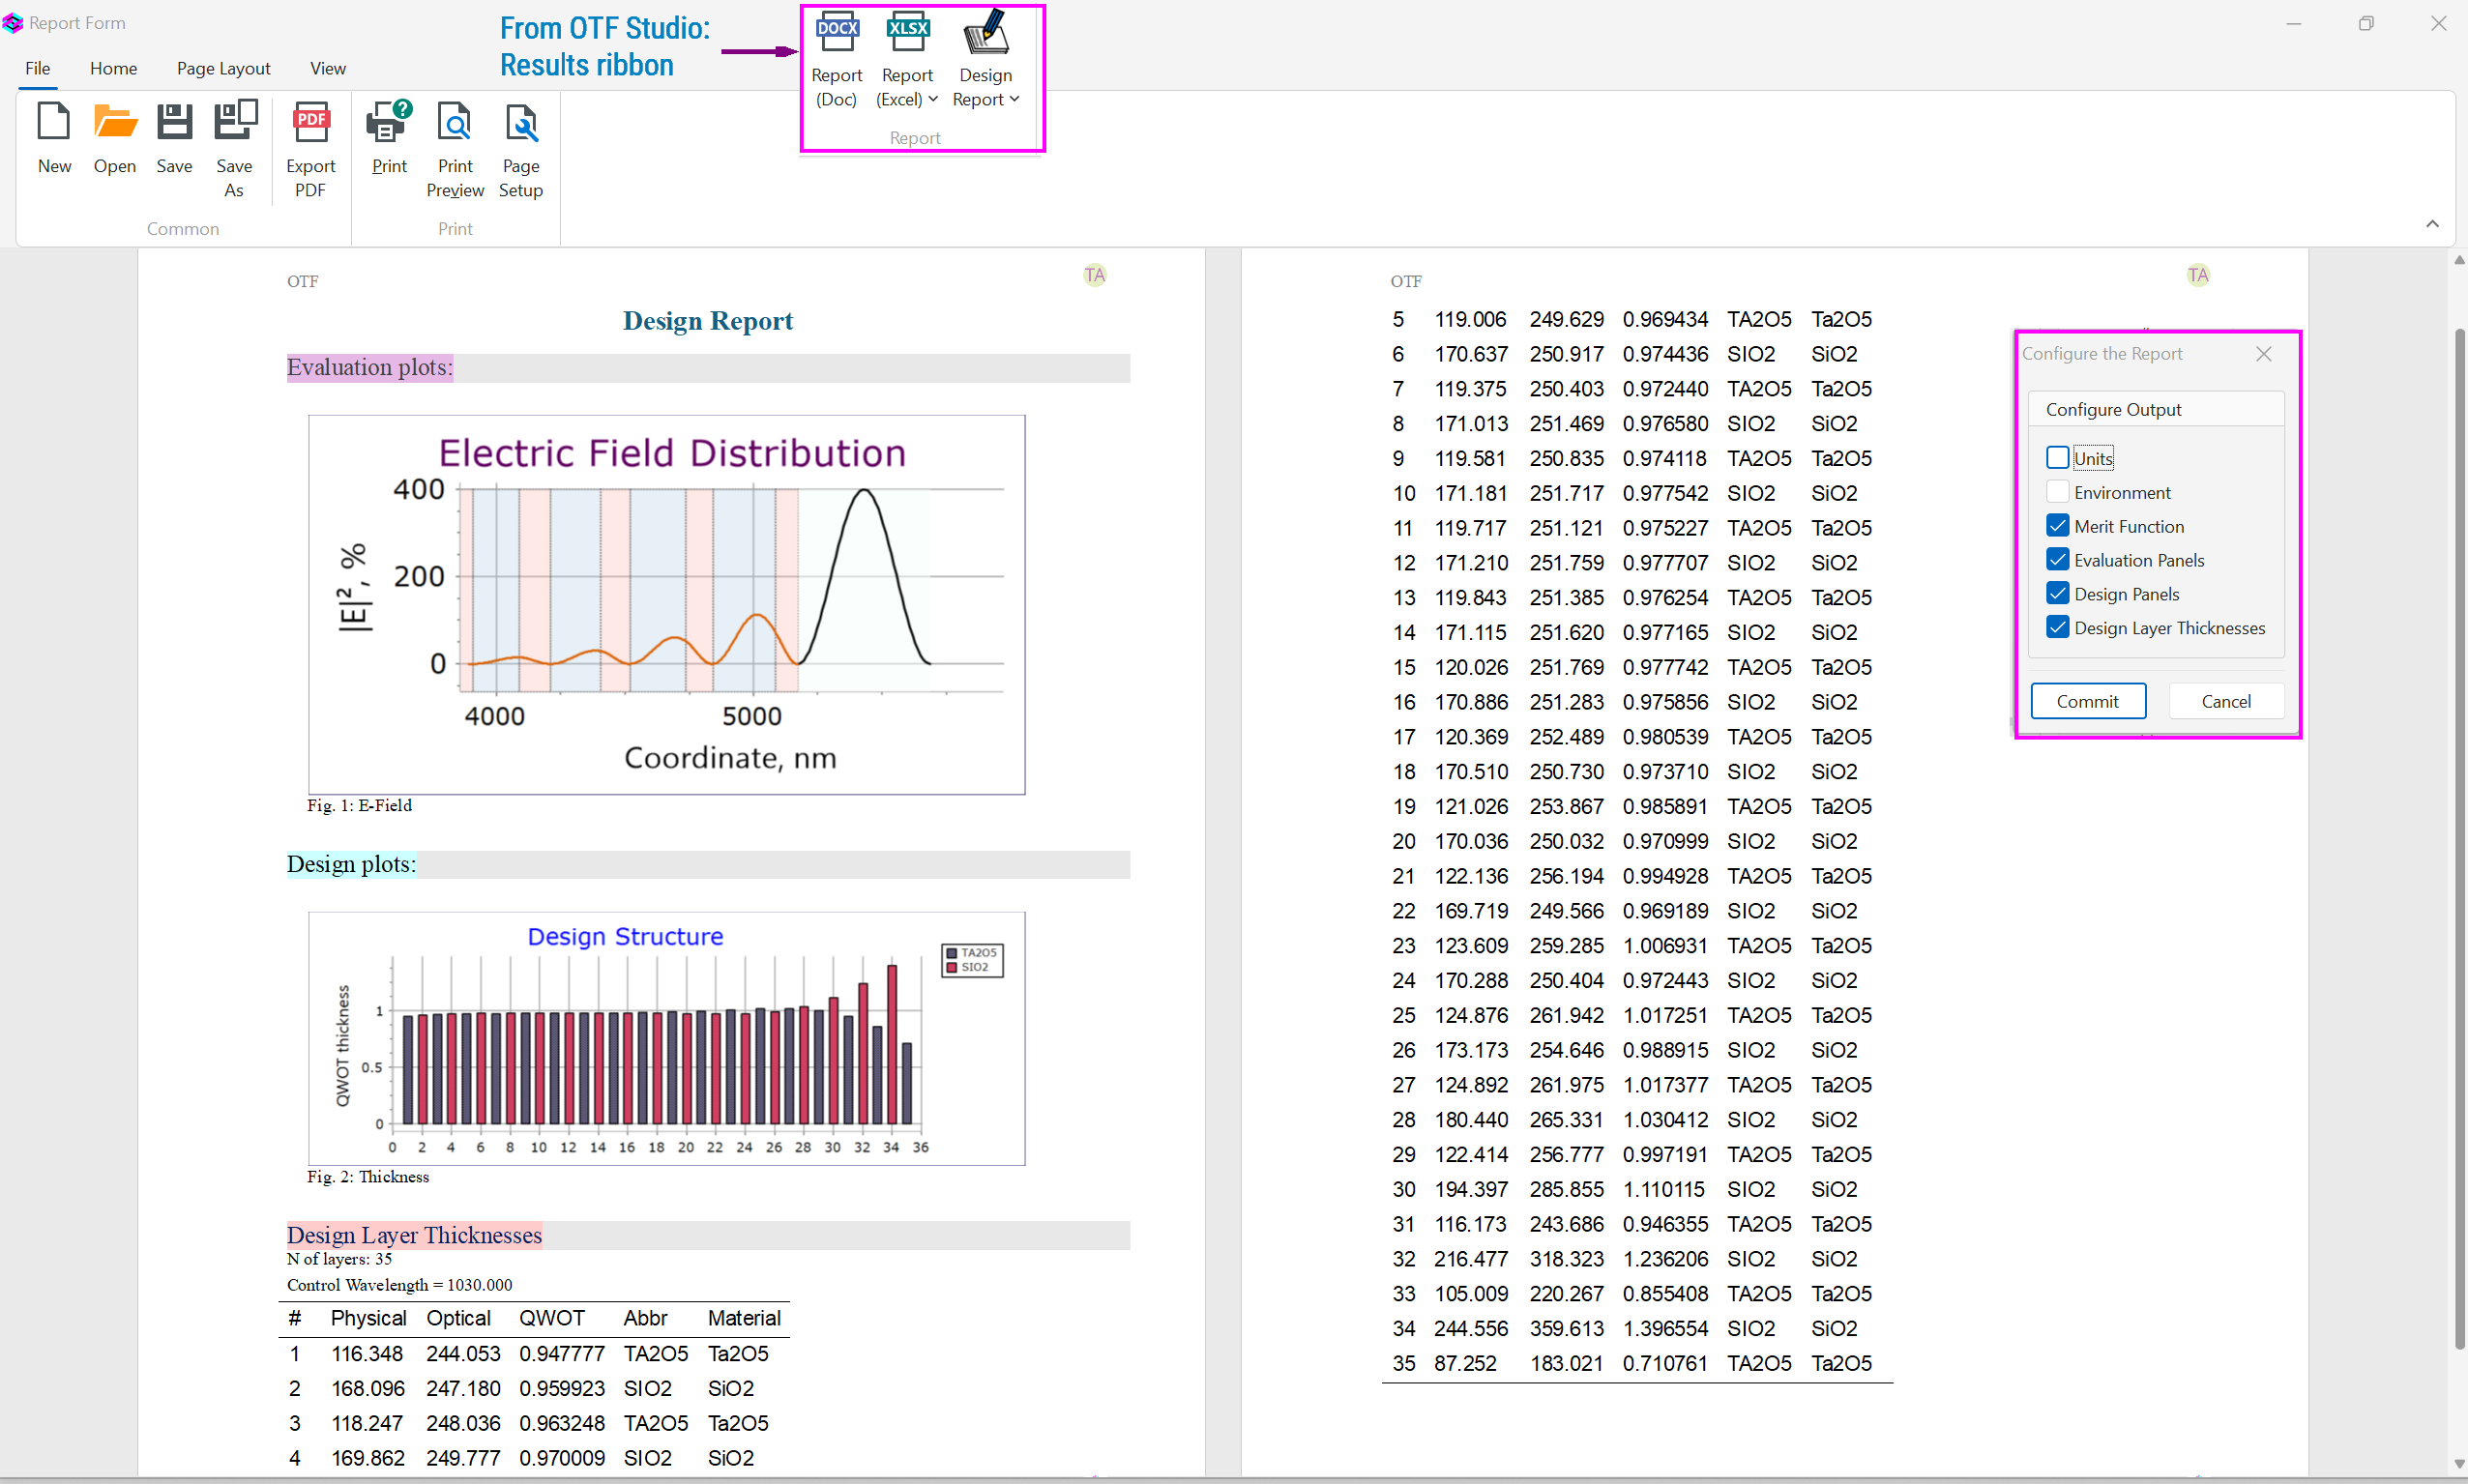Expand the Design Report dropdown arrow
2469x1484 pixels.
pyautogui.click(x=1014, y=99)
